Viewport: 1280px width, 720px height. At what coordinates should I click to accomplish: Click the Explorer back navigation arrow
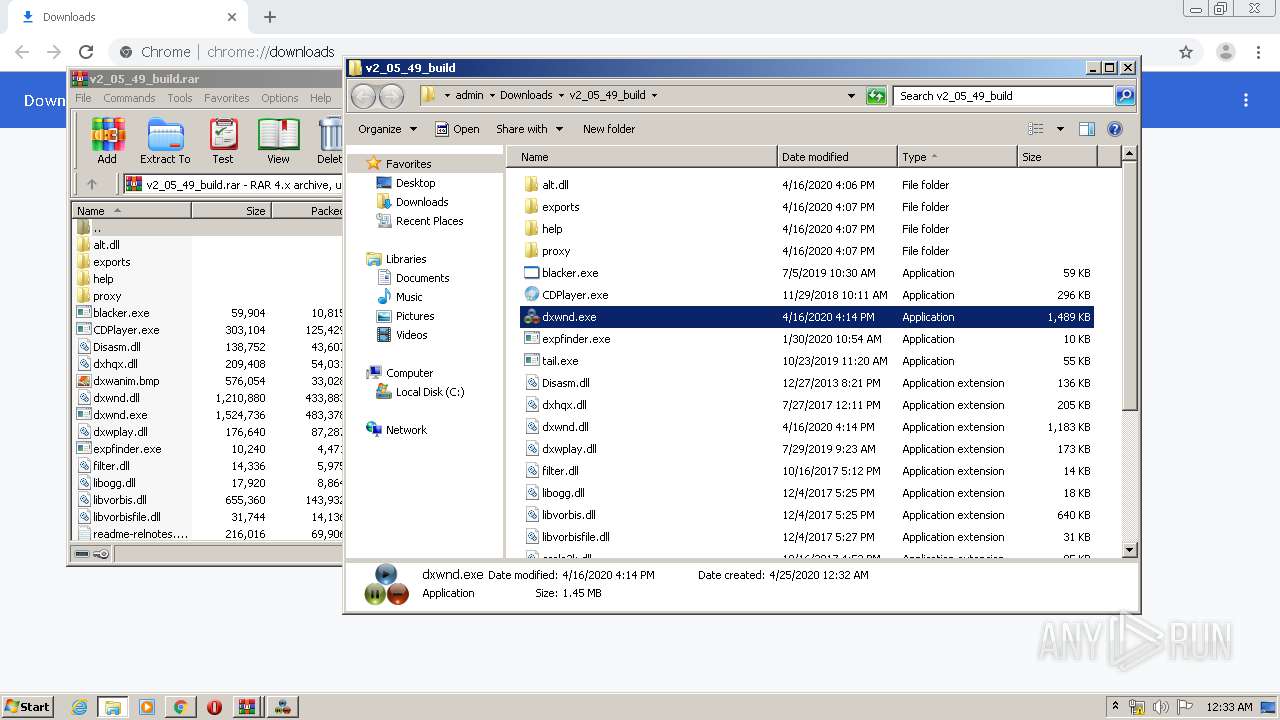(x=363, y=96)
